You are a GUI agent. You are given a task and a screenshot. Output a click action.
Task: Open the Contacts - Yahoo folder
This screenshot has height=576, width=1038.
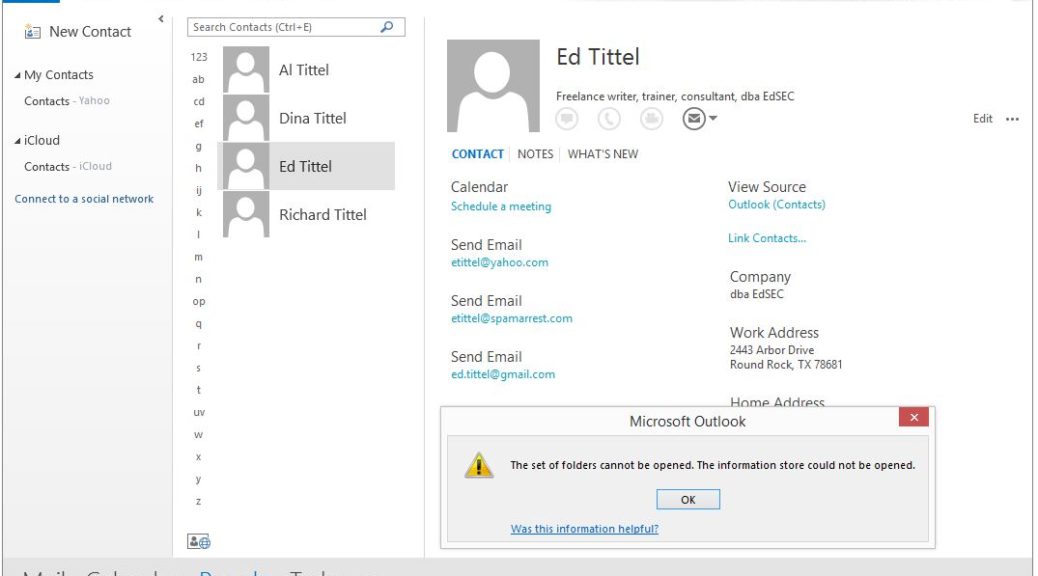[x=67, y=101]
